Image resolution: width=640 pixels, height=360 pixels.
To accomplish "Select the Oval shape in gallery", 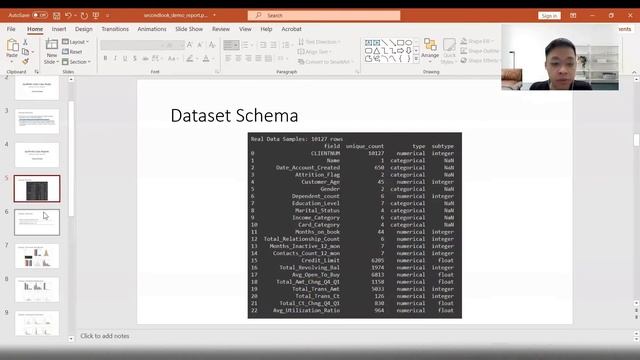I will tap(409, 42).
